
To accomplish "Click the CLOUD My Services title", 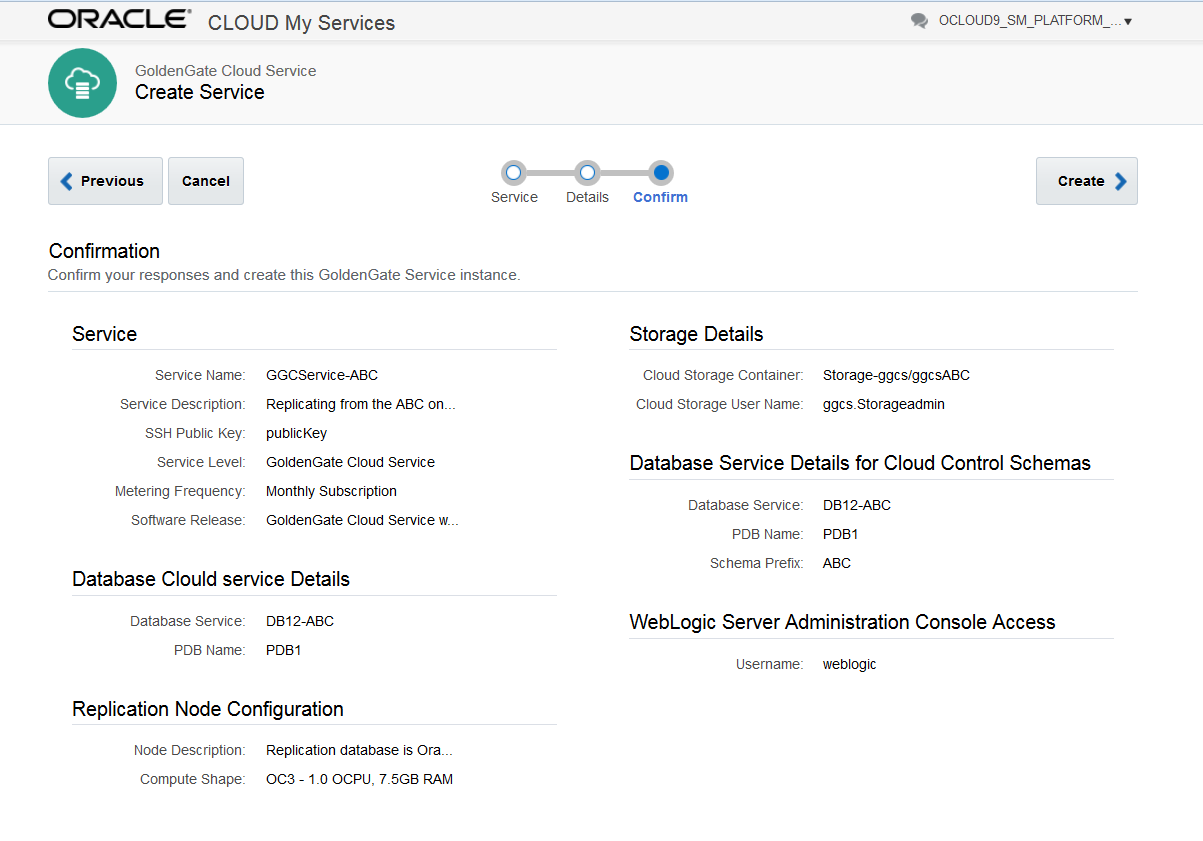I will (301, 22).
